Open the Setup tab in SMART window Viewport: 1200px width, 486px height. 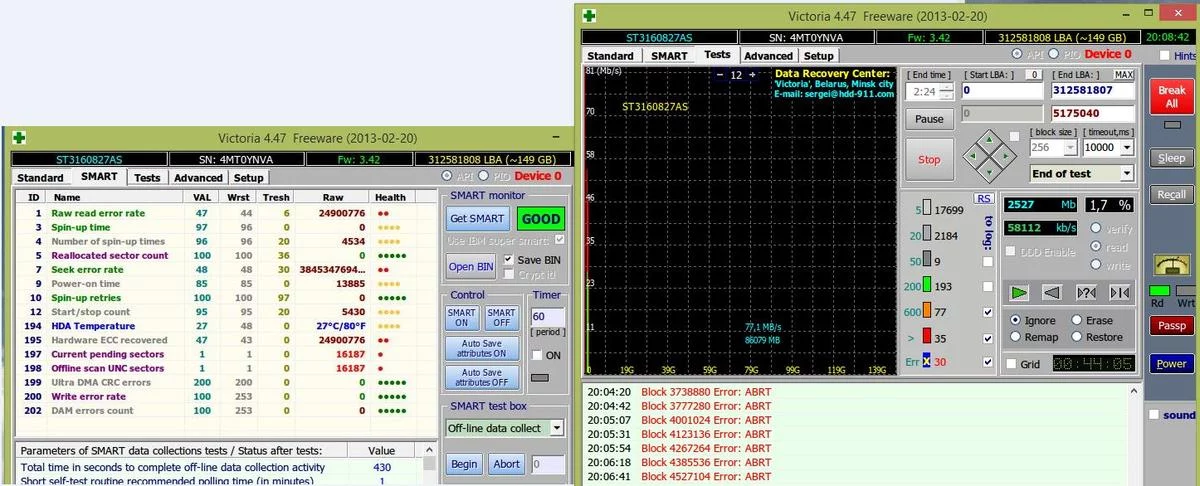pos(248,178)
